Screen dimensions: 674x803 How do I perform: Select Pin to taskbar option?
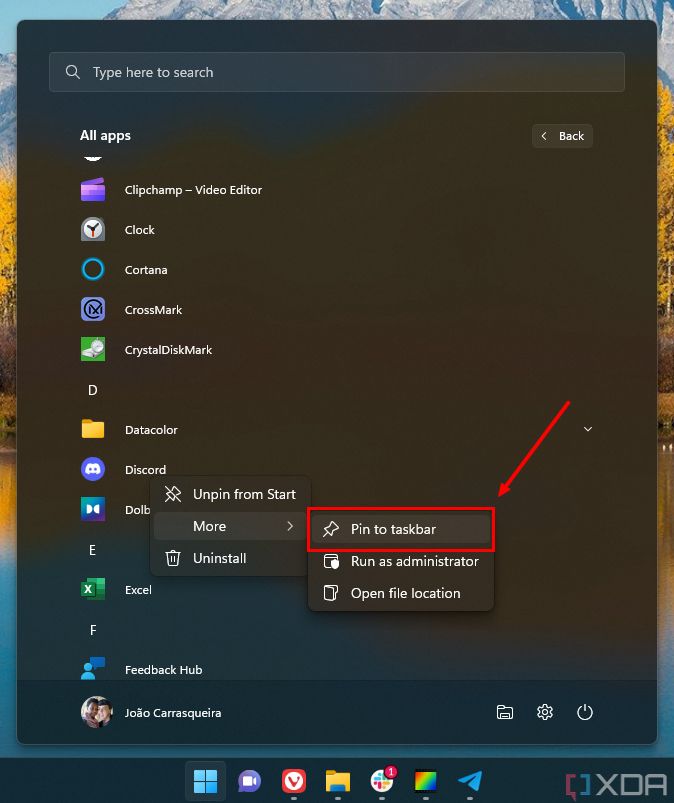click(401, 529)
